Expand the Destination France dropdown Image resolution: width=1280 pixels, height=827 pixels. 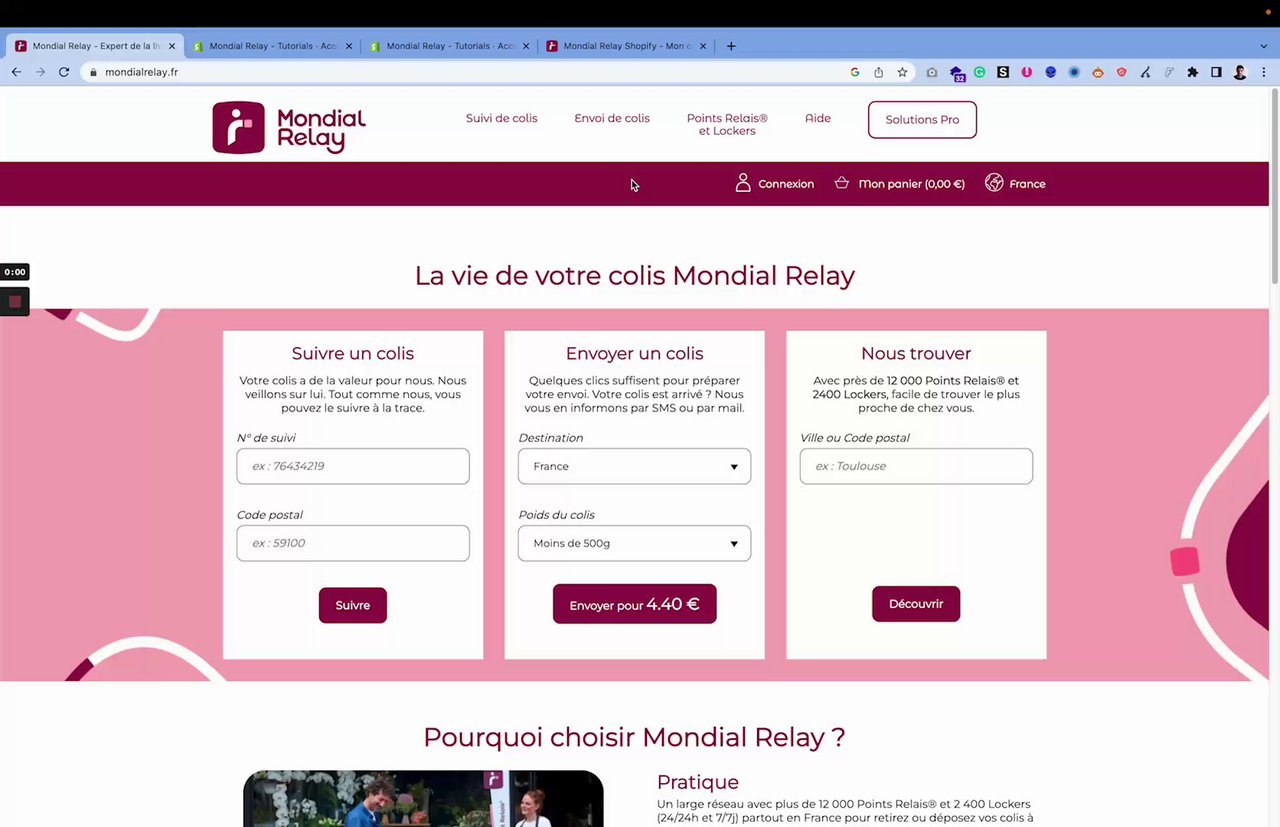coord(634,466)
